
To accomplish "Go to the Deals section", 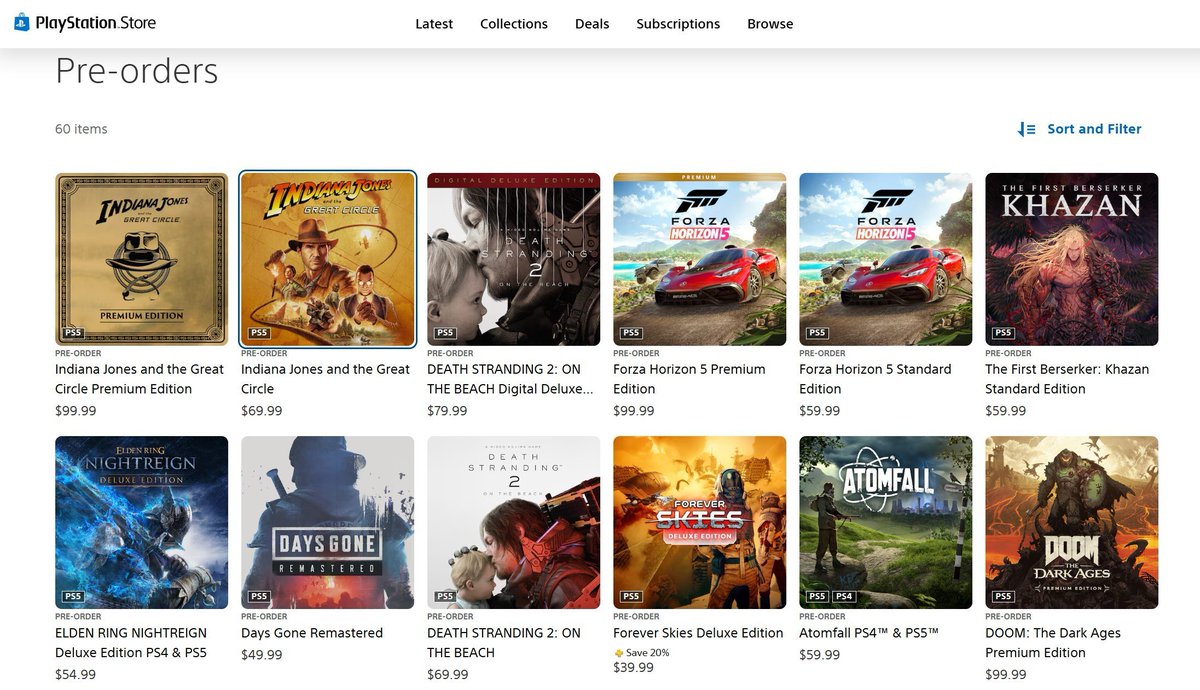I will (592, 24).
